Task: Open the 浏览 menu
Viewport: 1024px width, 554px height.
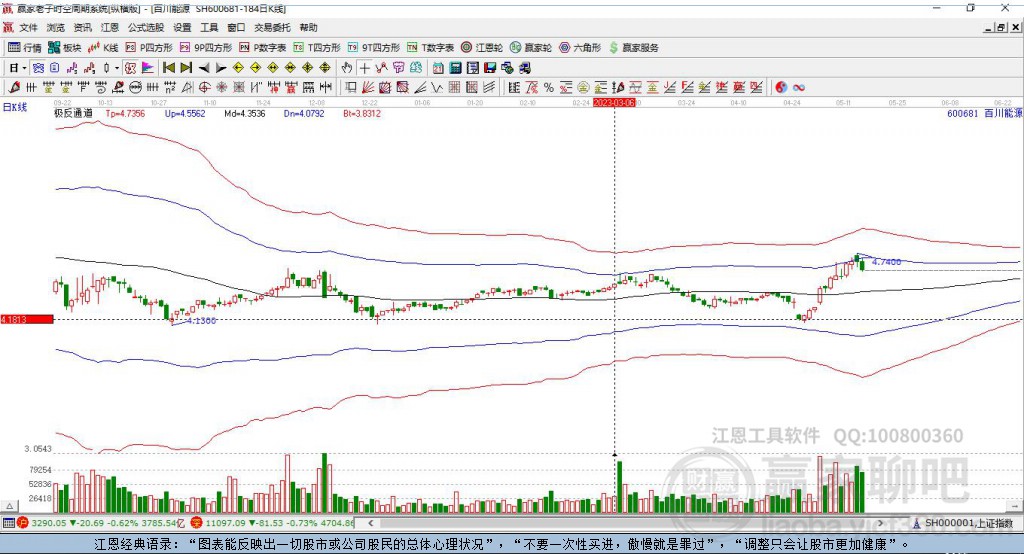Action: pyautogui.click(x=56, y=27)
